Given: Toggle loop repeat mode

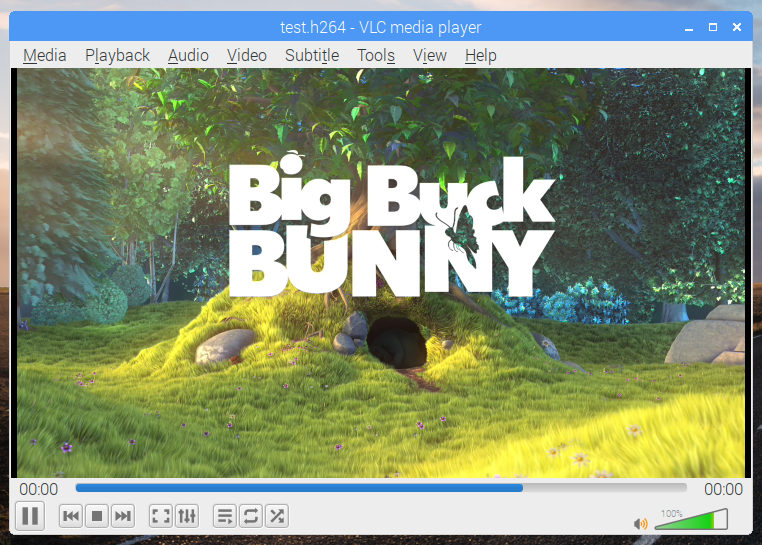Looking at the screenshot, I should click(251, 516).
